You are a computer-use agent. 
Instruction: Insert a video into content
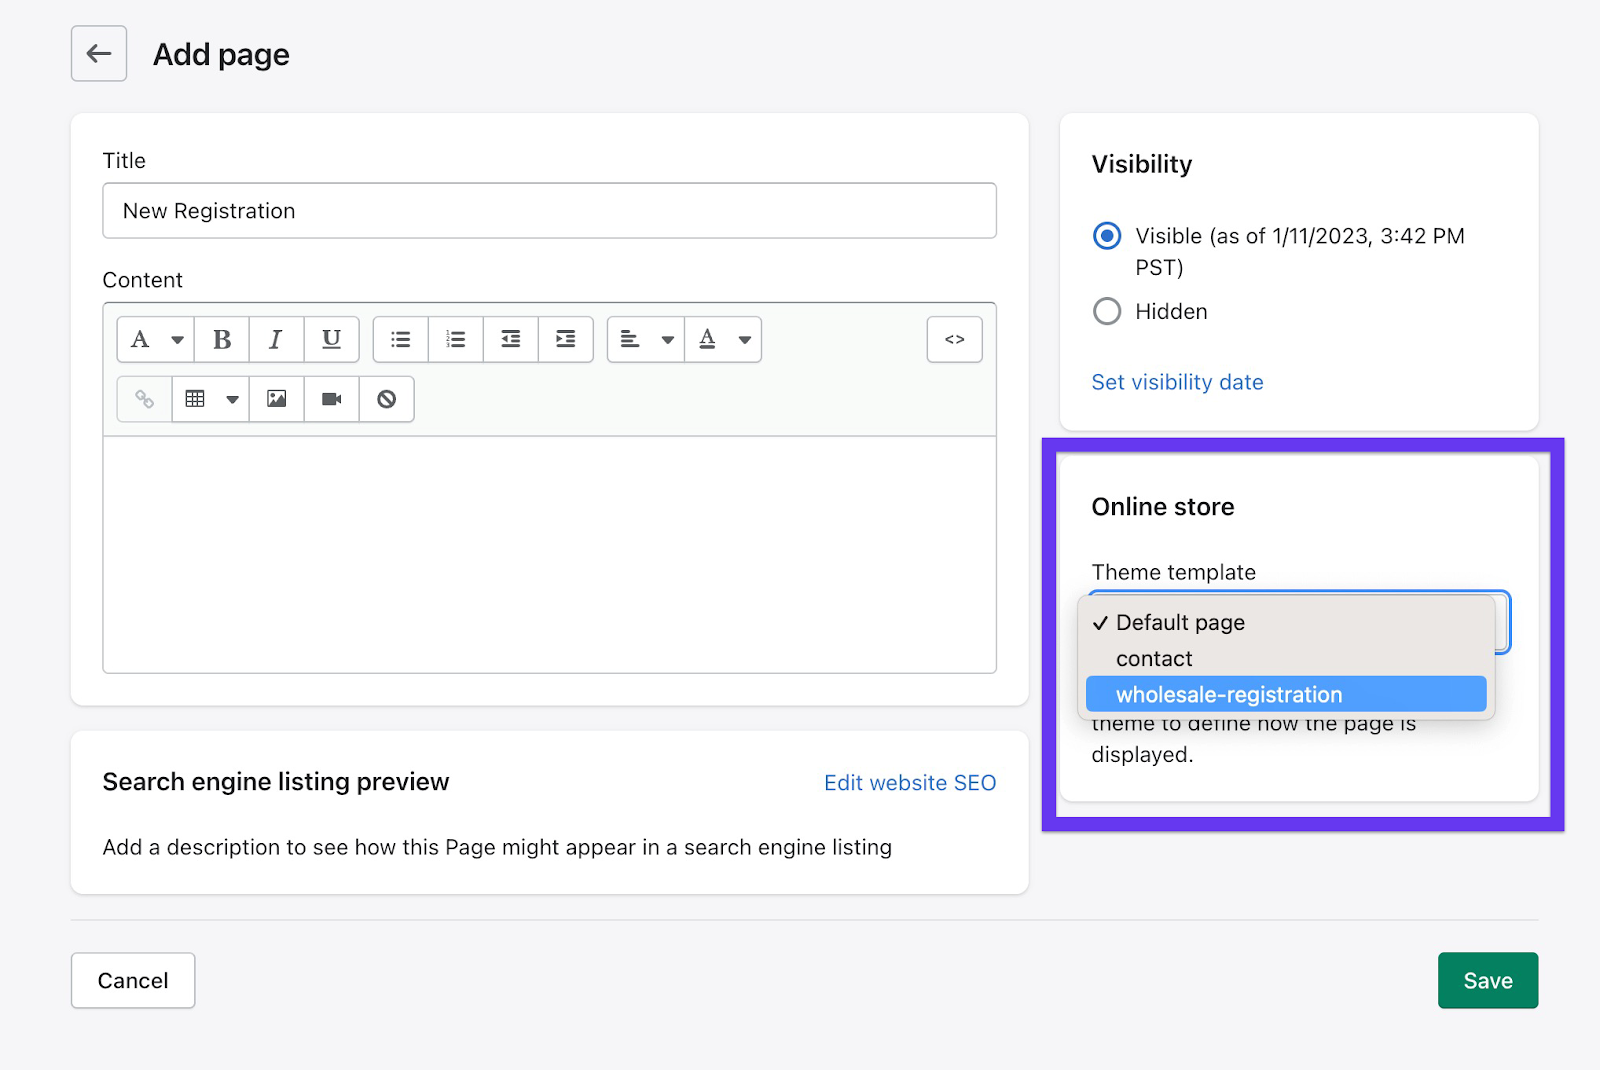332,399
